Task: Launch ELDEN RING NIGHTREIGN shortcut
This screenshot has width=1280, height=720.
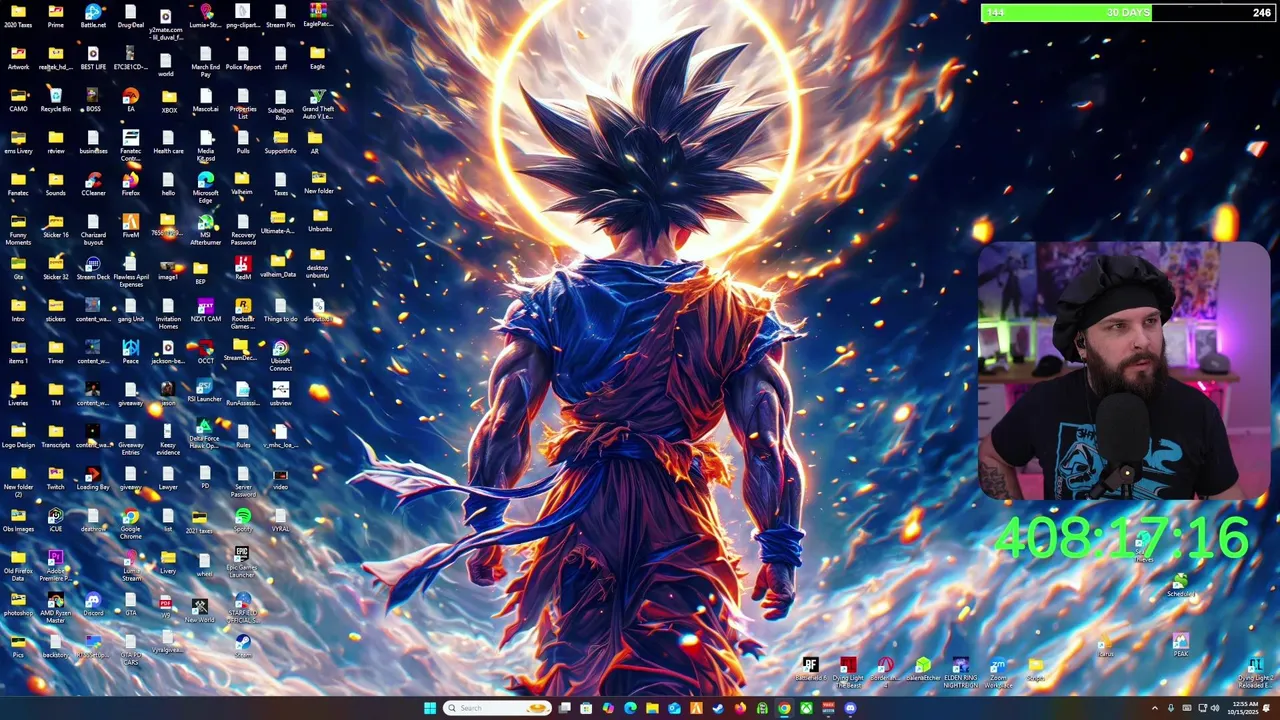Action: point(960,672)
